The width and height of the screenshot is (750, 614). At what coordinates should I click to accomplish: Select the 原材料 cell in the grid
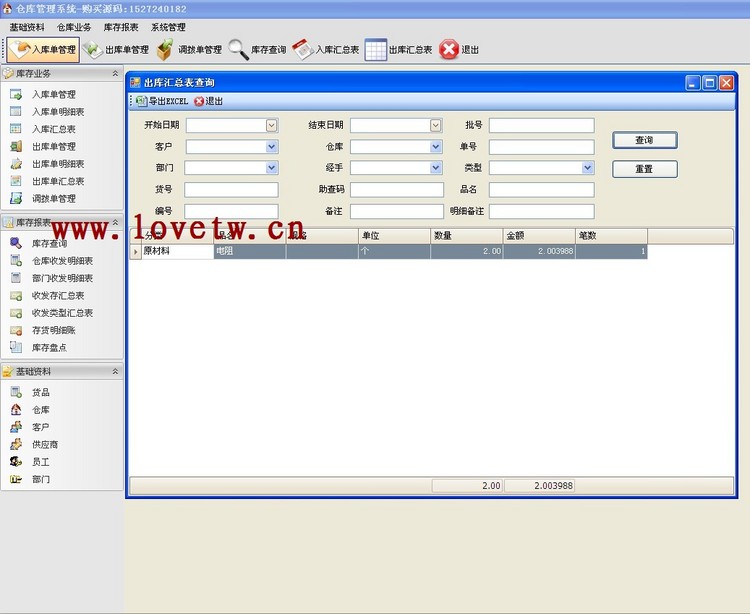coord(177,251)
